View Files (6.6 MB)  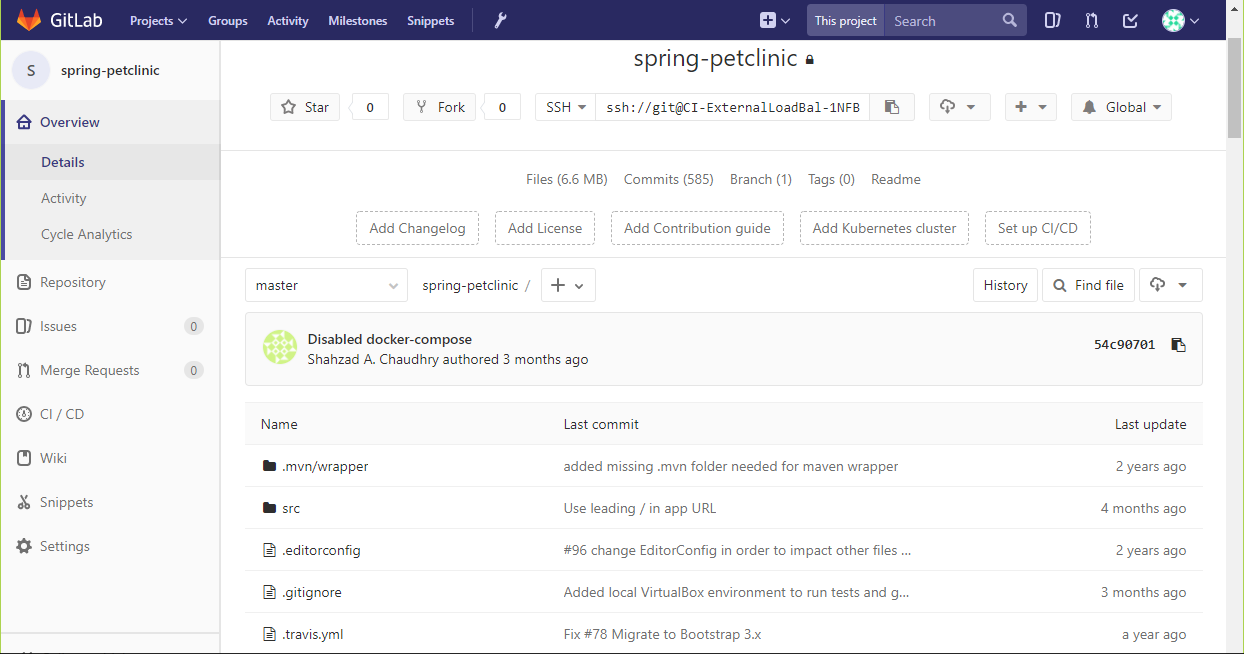566,179
